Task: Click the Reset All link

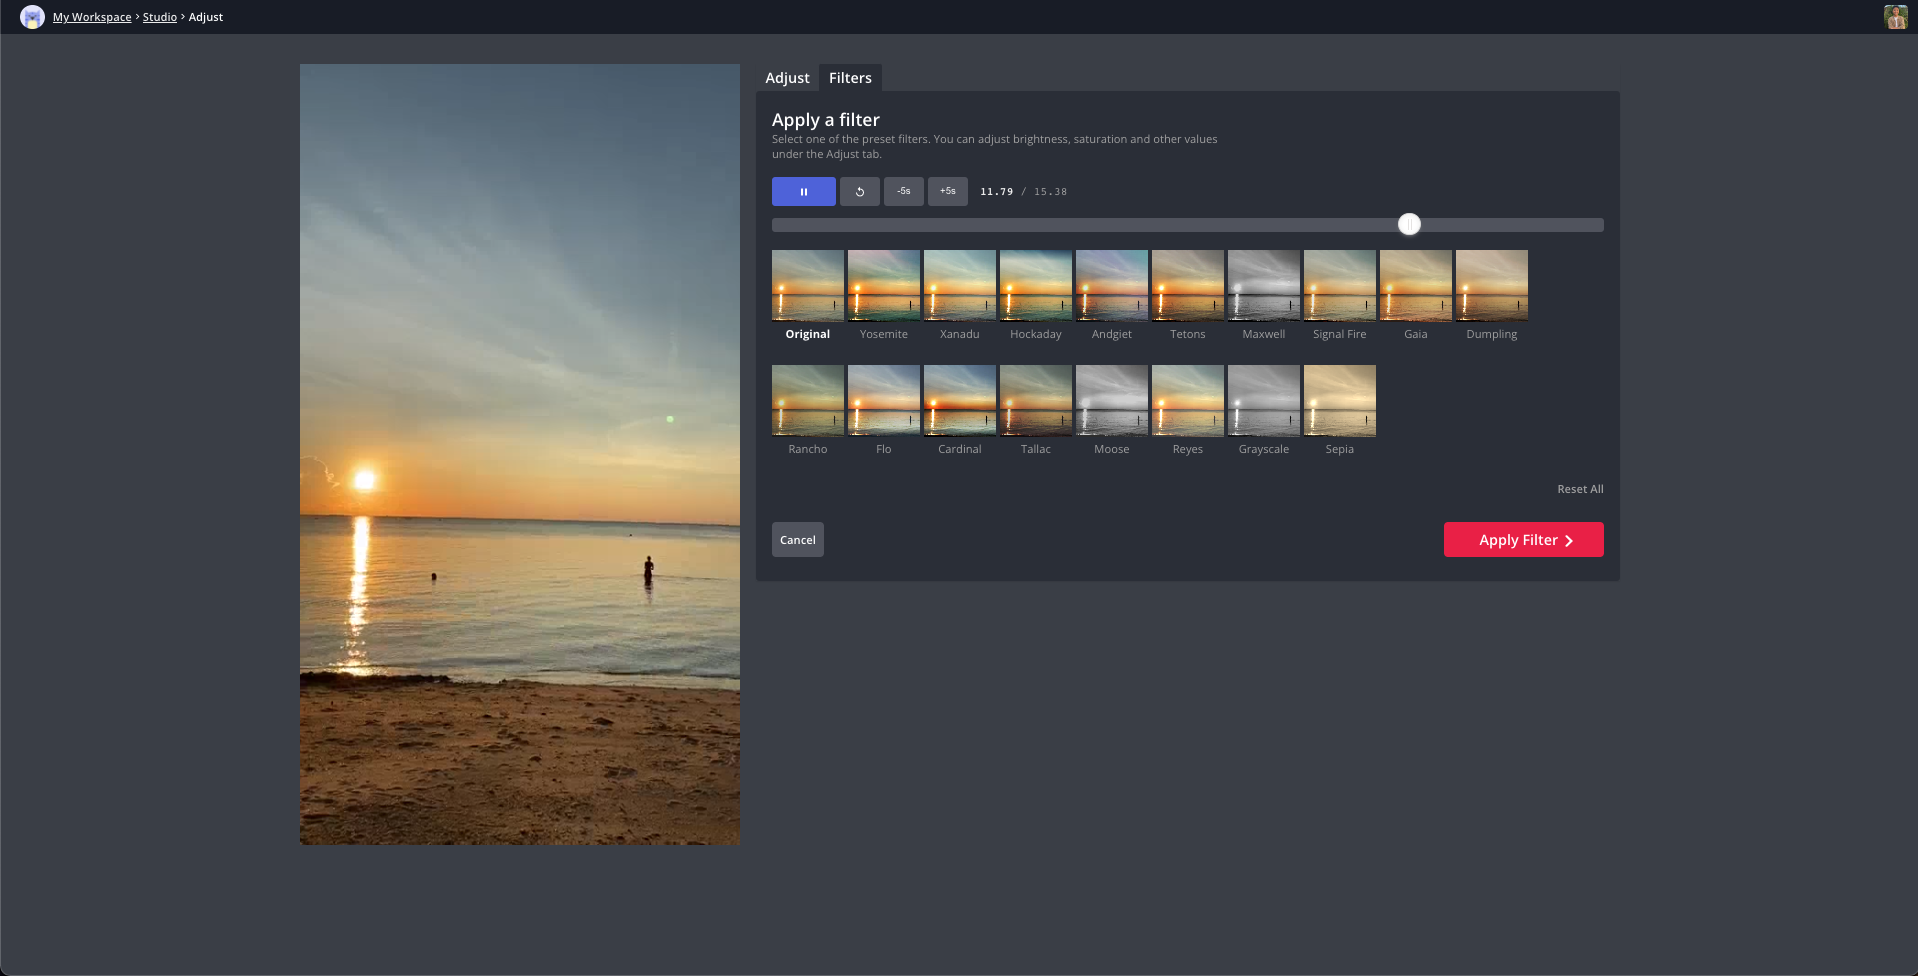Action: click(x=1579, y=489)
